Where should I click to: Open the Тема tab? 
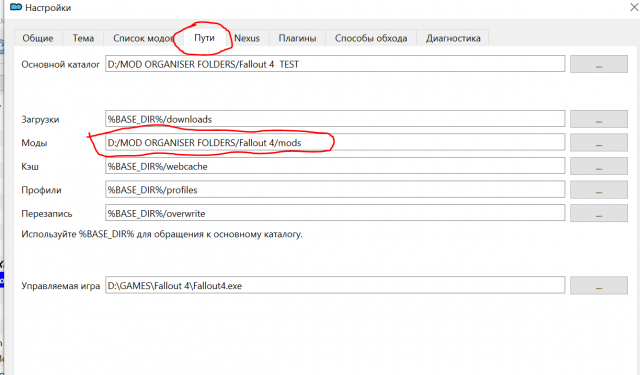tap(83, 38)
